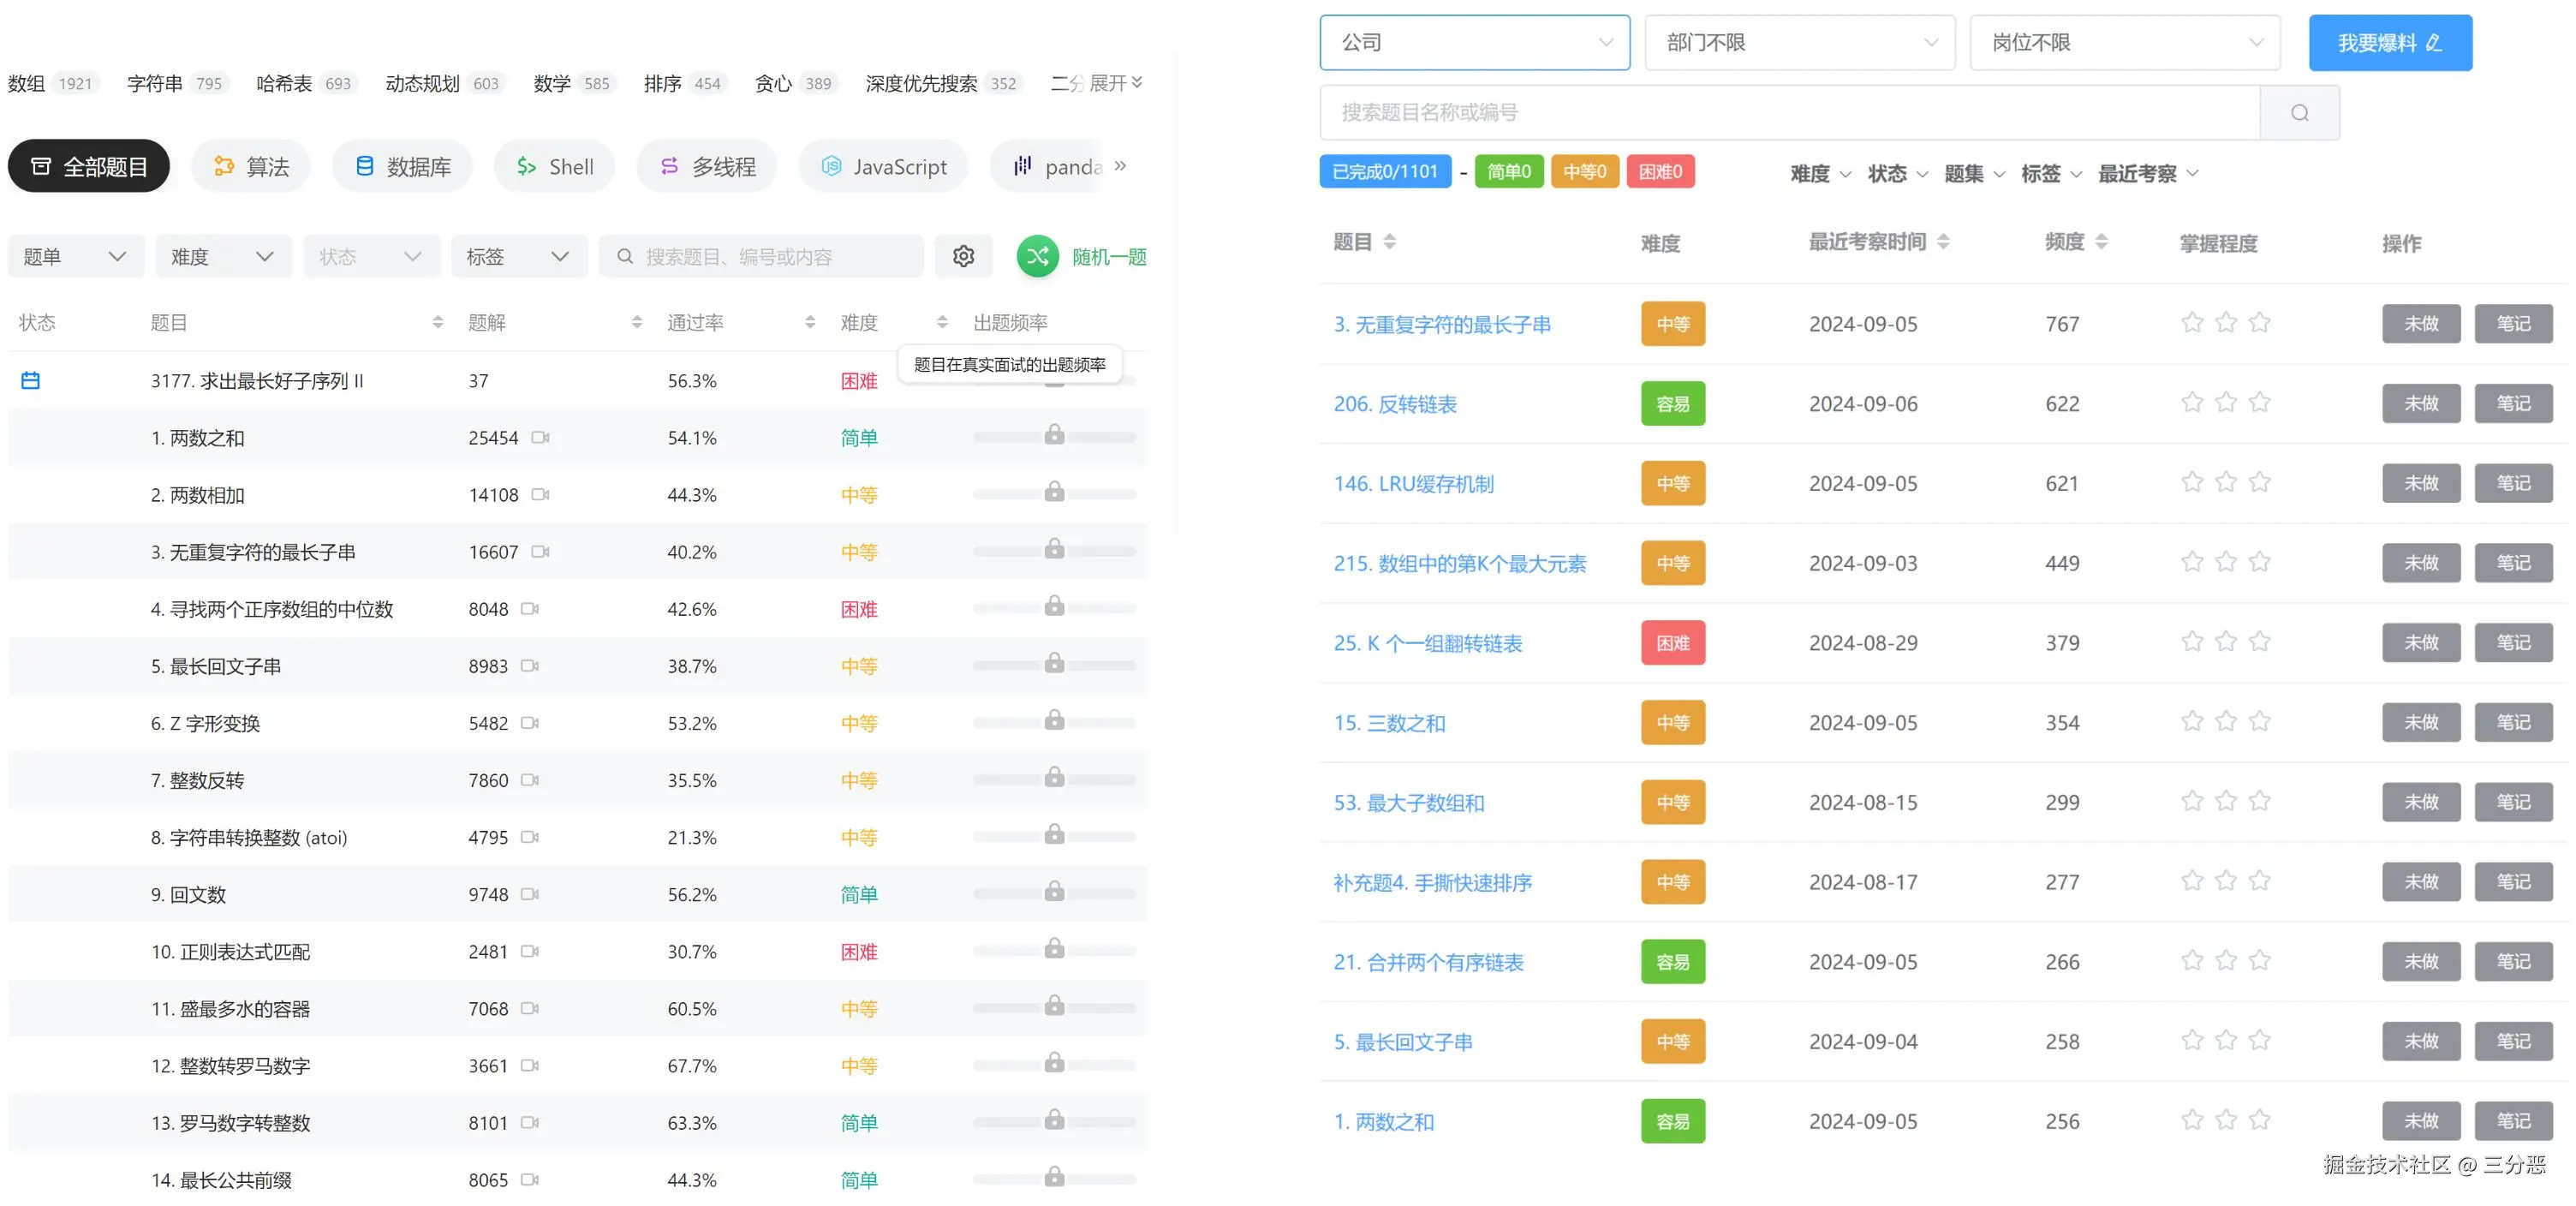Screen dimensions: 2576x1206
Task: Open problem link 15. 三数之和
Action: pos(1389,723)
